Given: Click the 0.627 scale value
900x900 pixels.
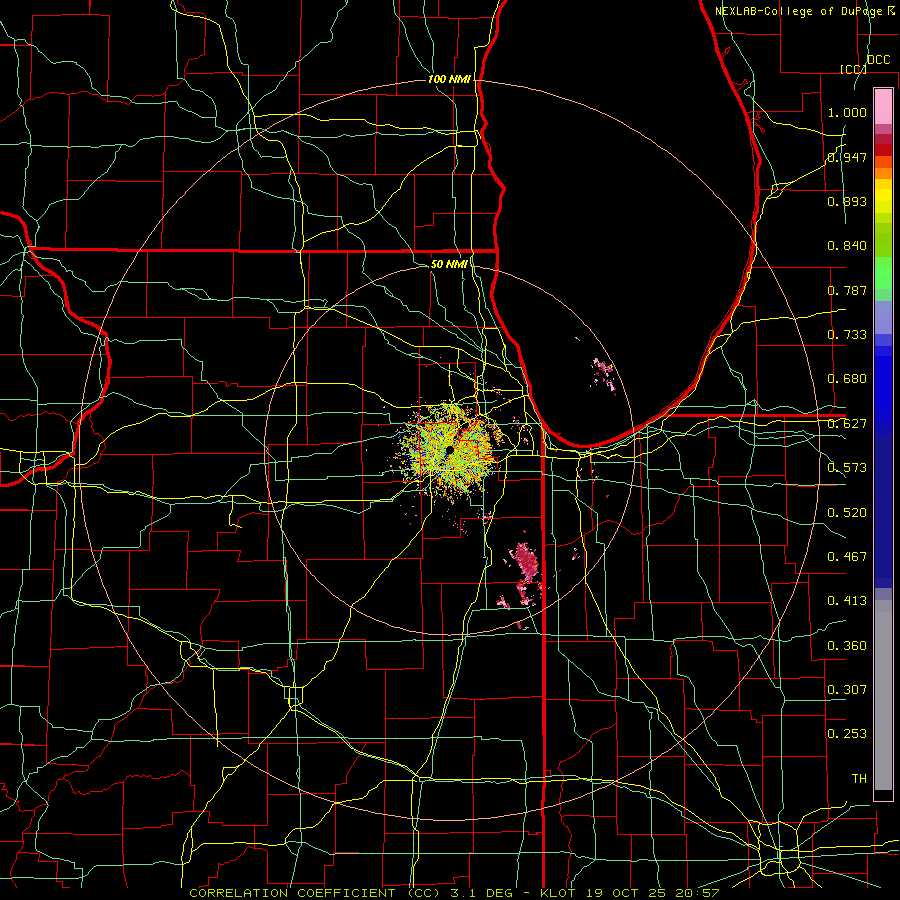Looking at the screenshot, I should (847, 424).
